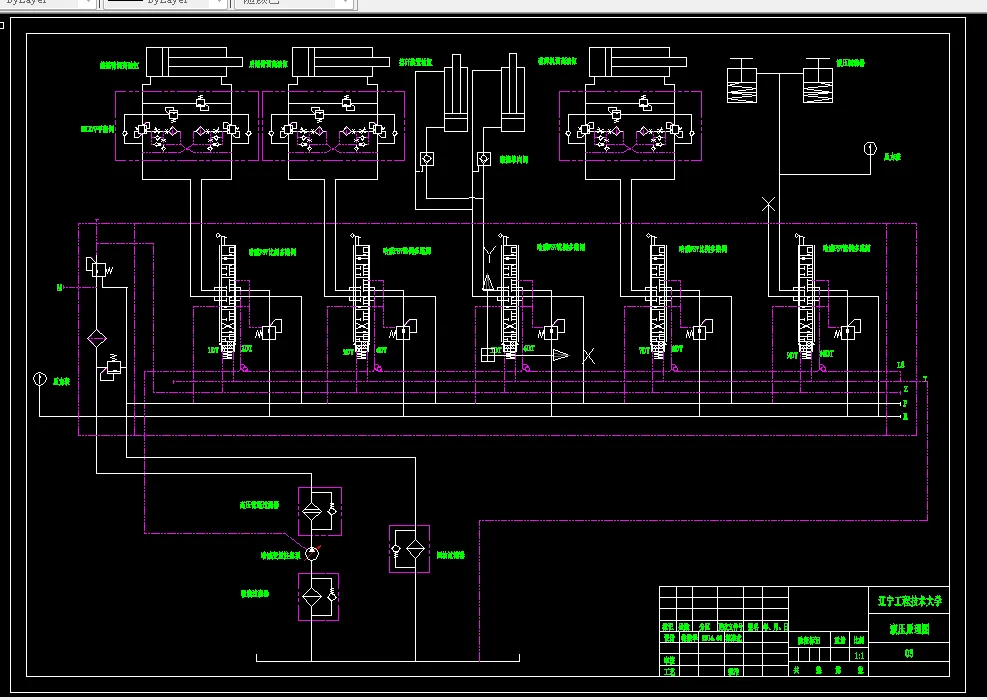Open the 随颜色 plot style dropdown
Image resolution: width=987 pixels, height=700 pixels.
(x=344, y=3)
